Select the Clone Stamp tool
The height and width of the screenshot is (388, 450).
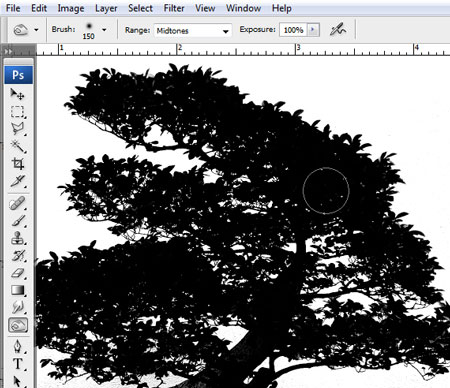point(17,238)
